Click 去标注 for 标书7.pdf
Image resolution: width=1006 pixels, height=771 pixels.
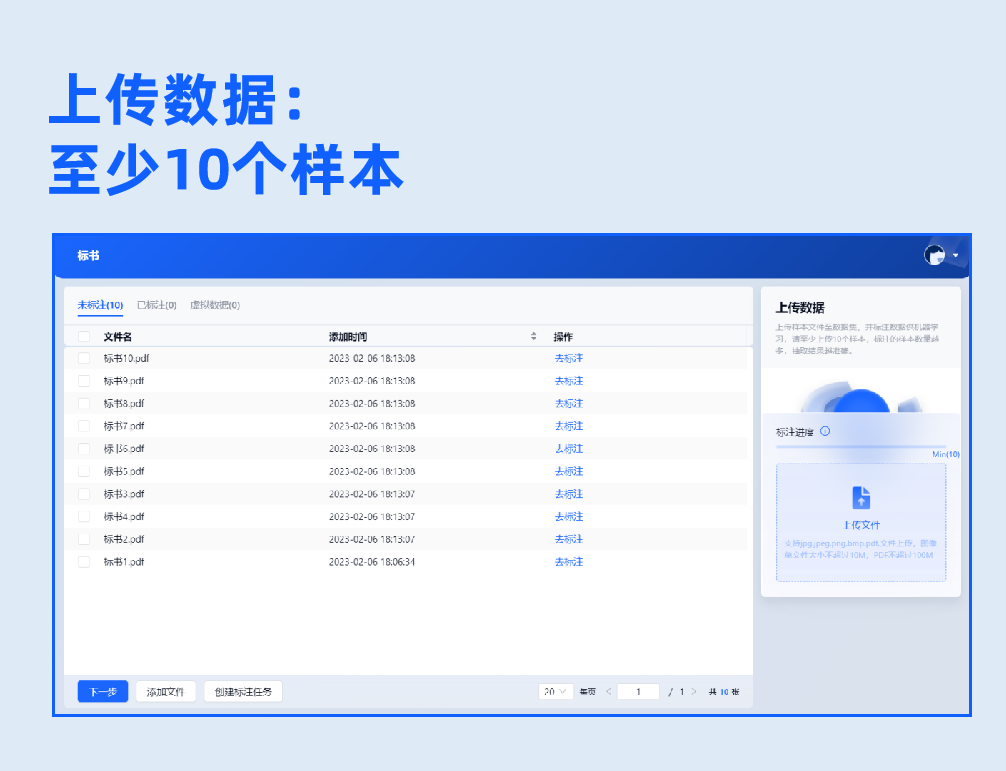(x=568, y=425)
